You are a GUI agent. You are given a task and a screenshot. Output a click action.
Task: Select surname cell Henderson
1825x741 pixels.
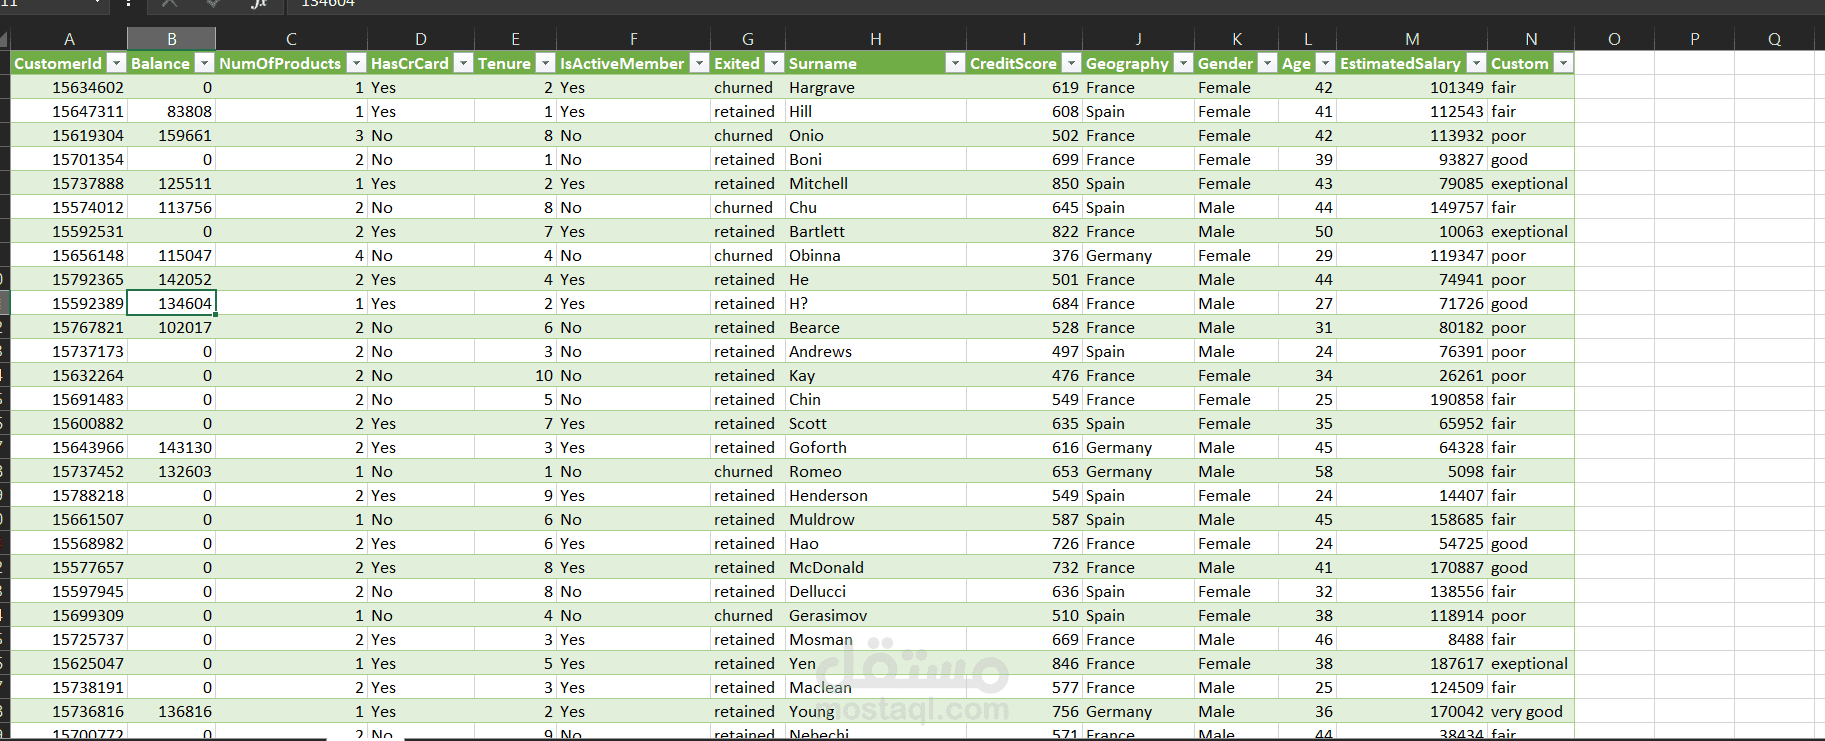876,495
